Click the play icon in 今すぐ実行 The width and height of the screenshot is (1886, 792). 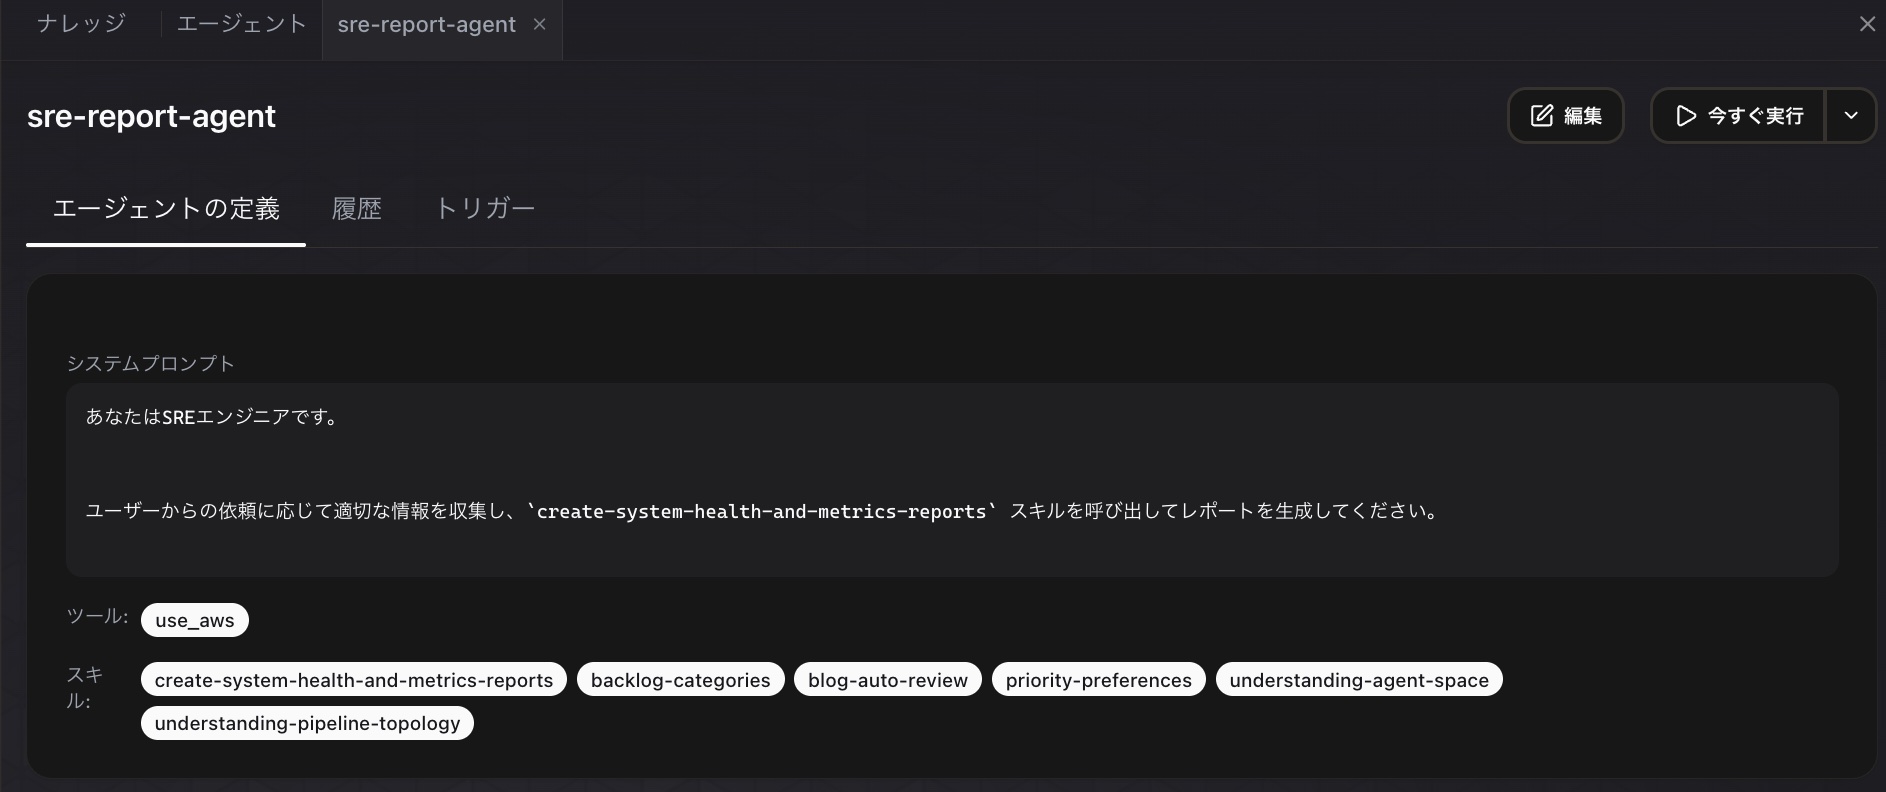click(1686, 116)
